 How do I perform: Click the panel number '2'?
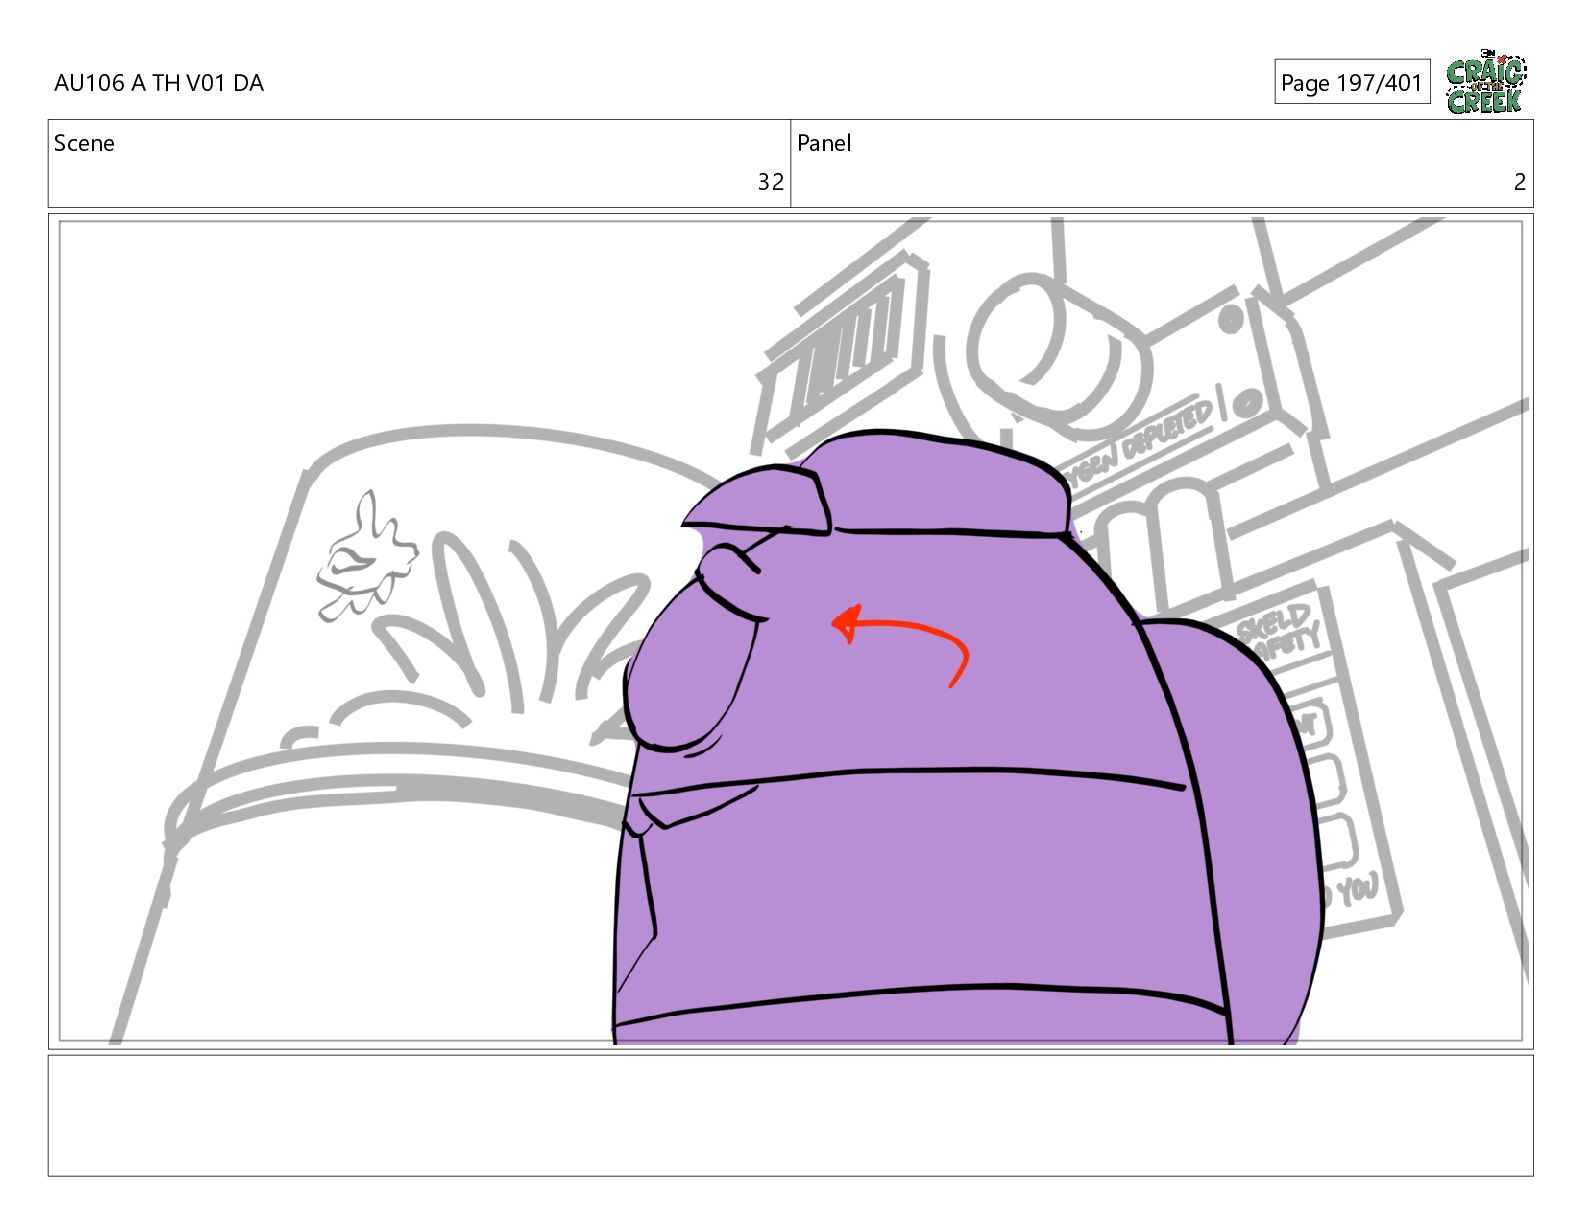point(1520,182)
